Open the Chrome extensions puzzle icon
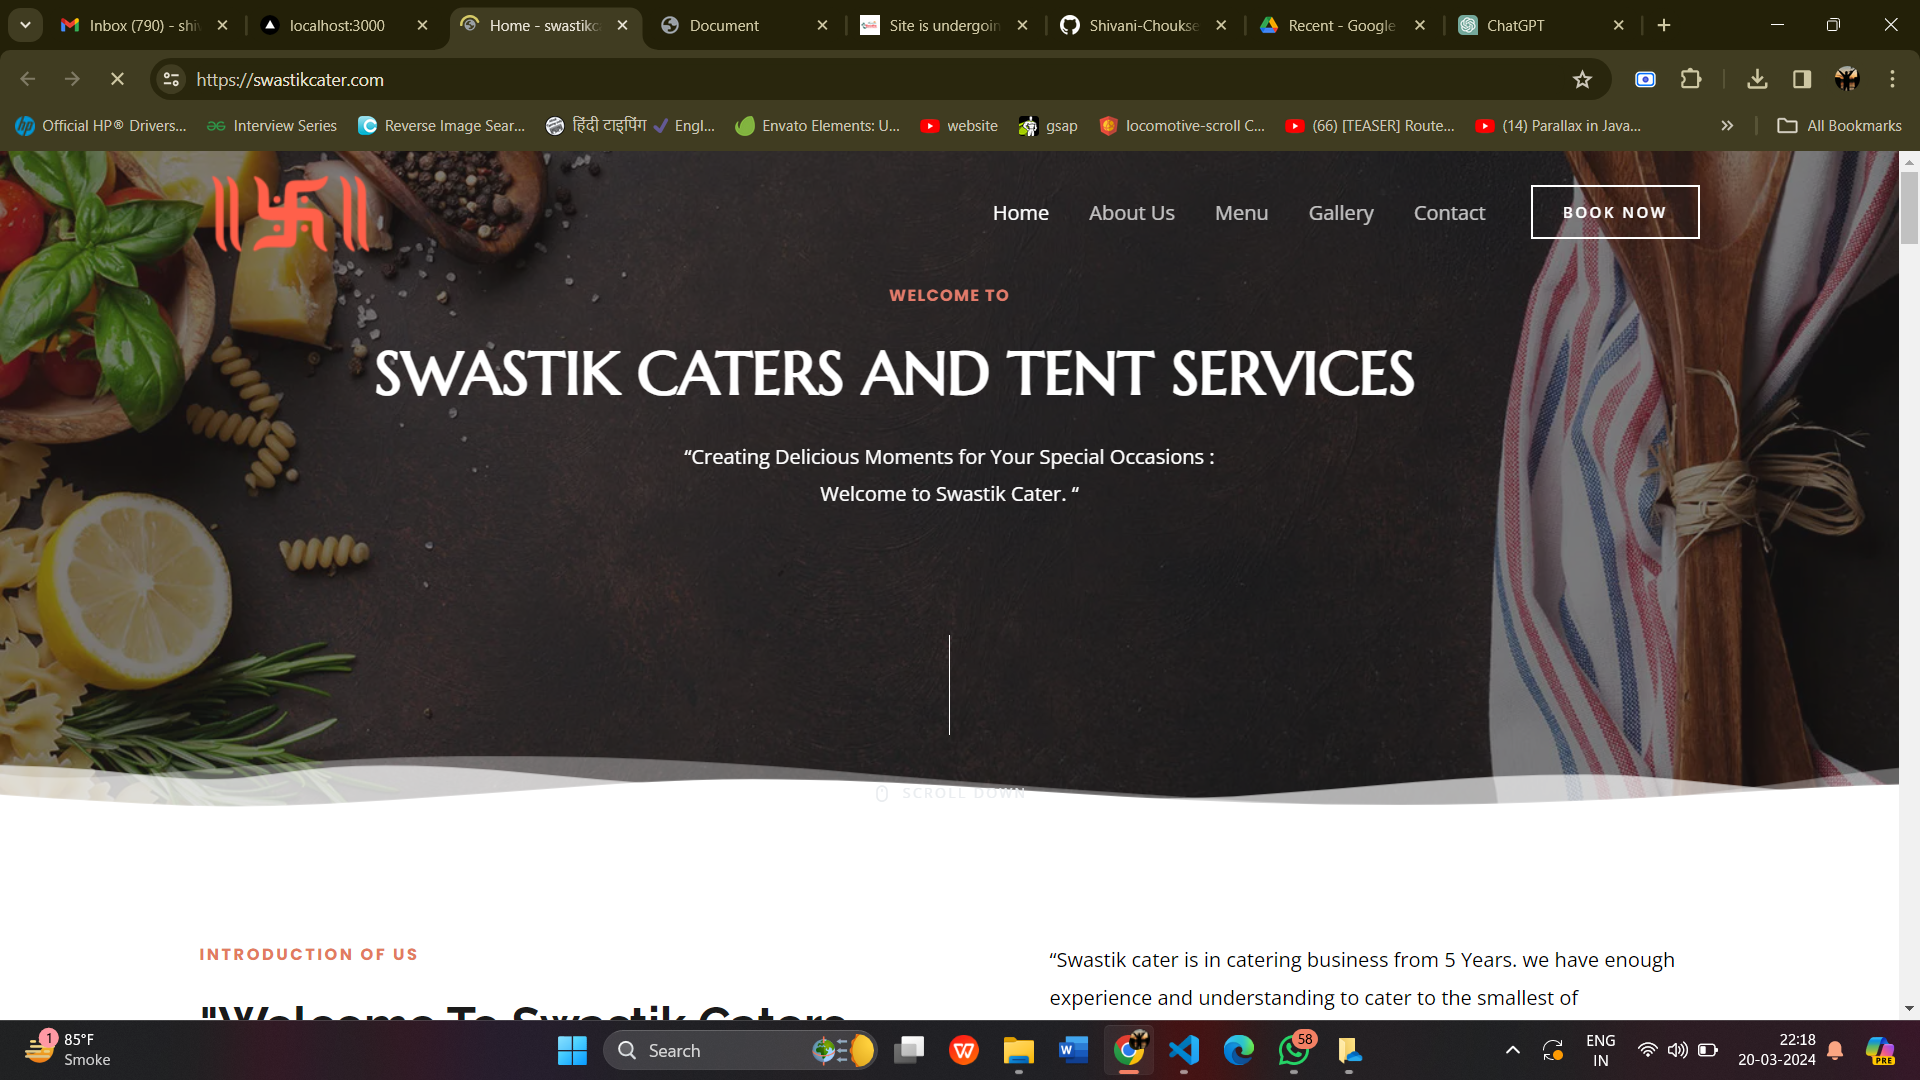The width and height of the screenshot is (1920, 1080). pos(1691,79)
